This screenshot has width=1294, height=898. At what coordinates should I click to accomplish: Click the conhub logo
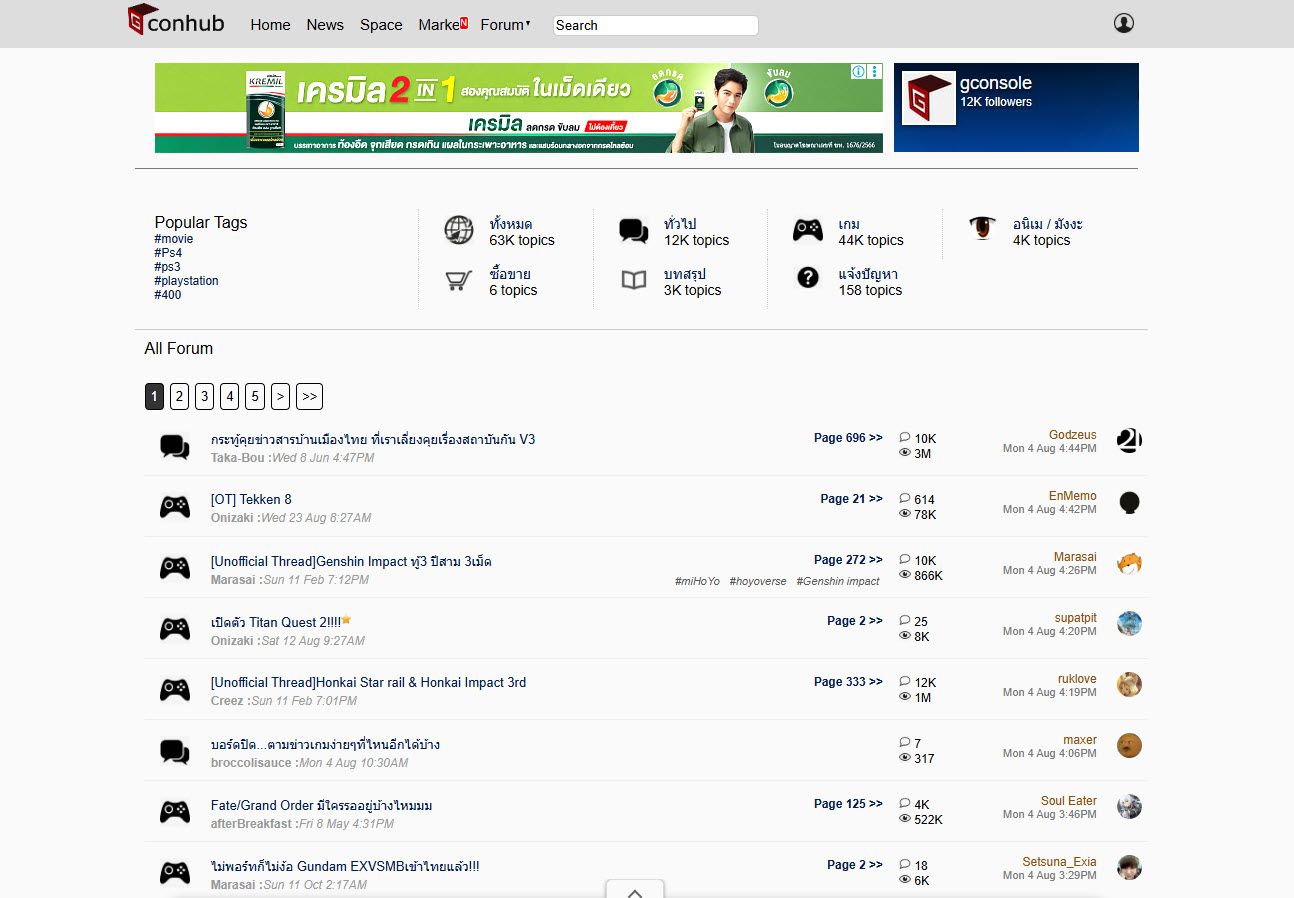tap(176, 21)
